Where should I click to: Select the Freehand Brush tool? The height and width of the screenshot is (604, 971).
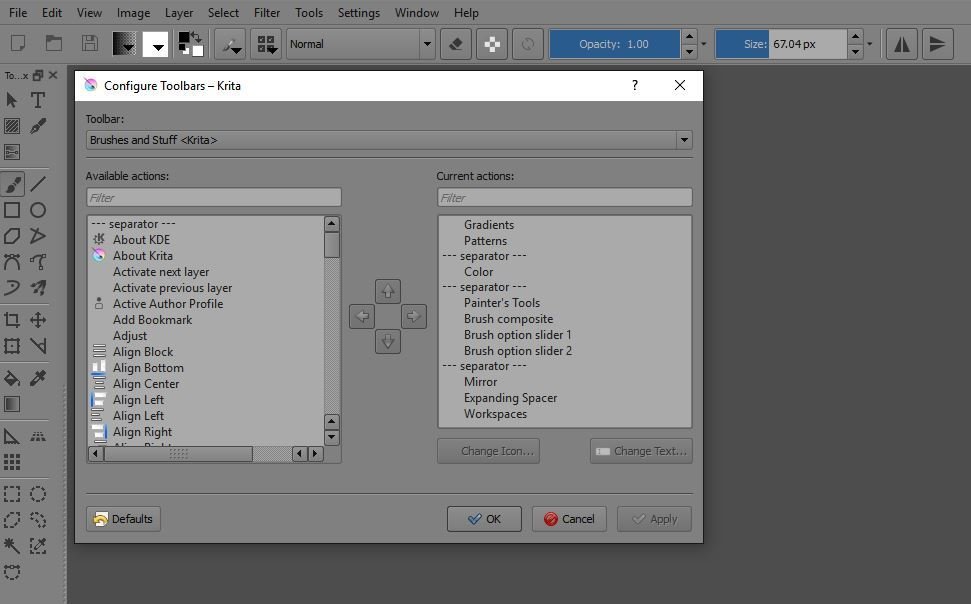click(x=12, y=184)
